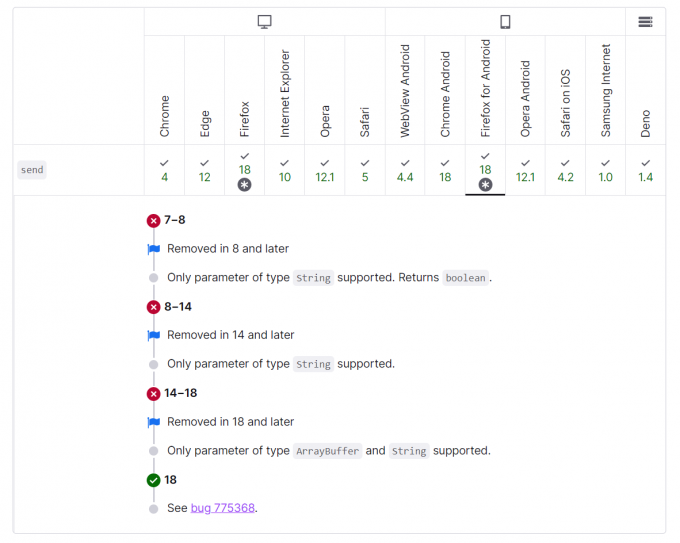Click asterisk notes icon under Firefox for Android
Viewport: 680px width, 543px height.
pos(485,185)
